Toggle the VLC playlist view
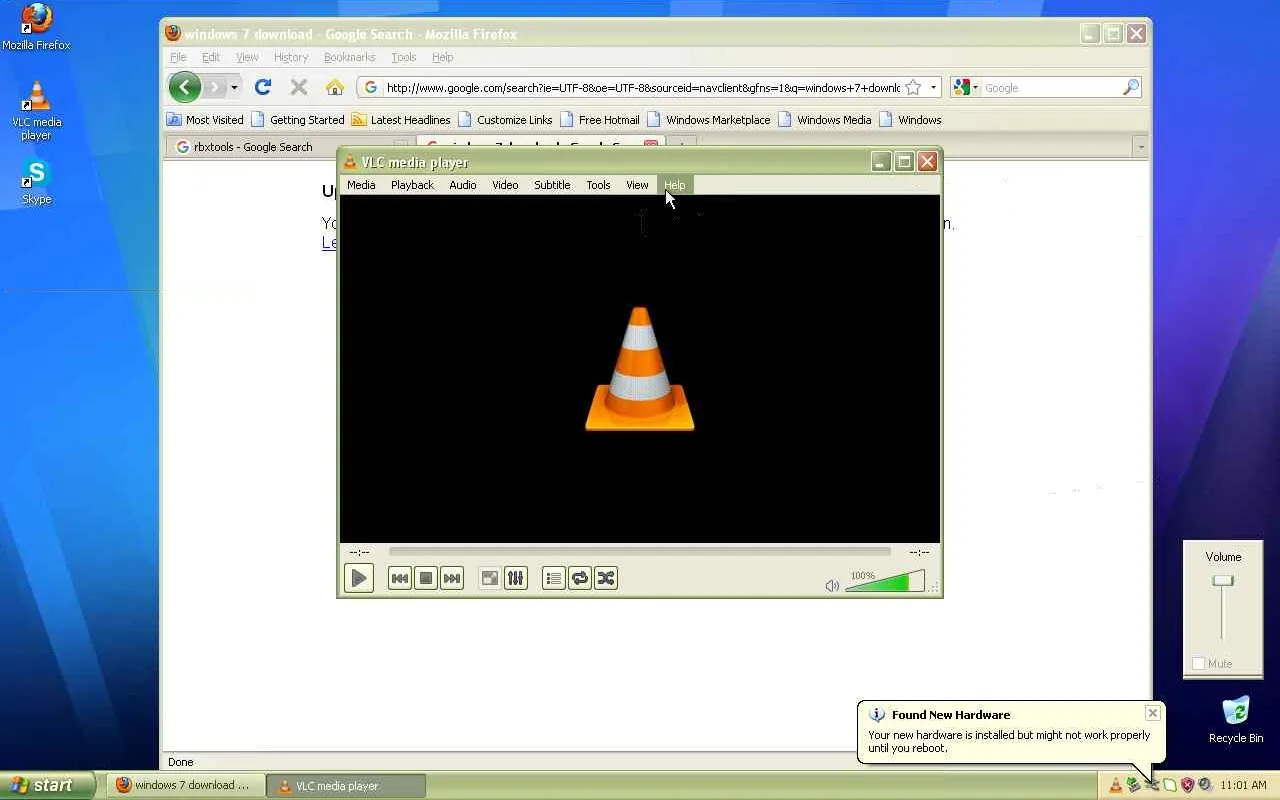 (x=554, y=578)
